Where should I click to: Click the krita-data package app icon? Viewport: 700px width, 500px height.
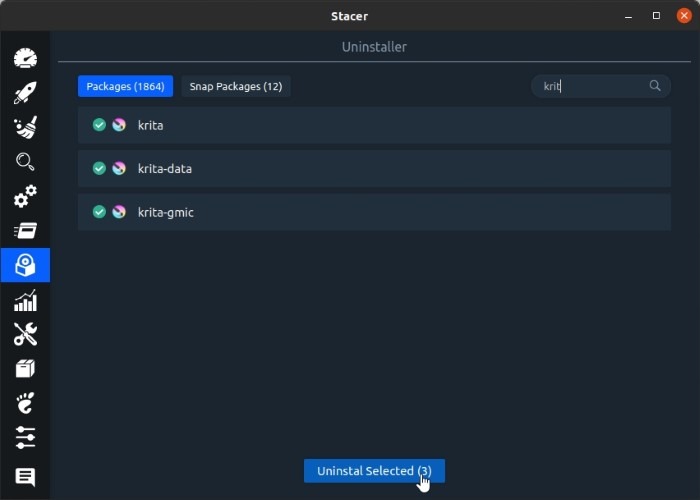[x=119, y=168]
